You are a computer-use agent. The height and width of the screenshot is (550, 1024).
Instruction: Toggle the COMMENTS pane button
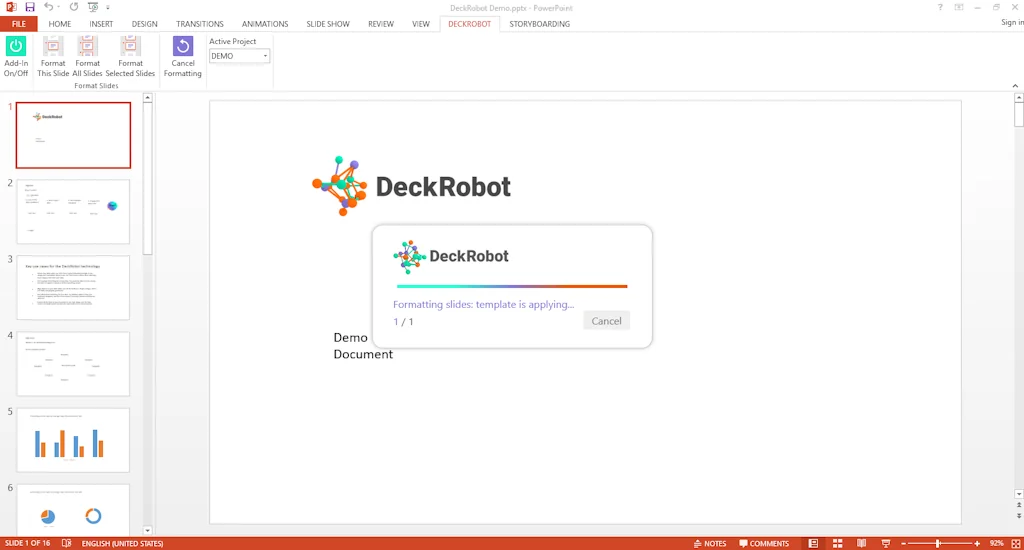[x=764, y=543]
